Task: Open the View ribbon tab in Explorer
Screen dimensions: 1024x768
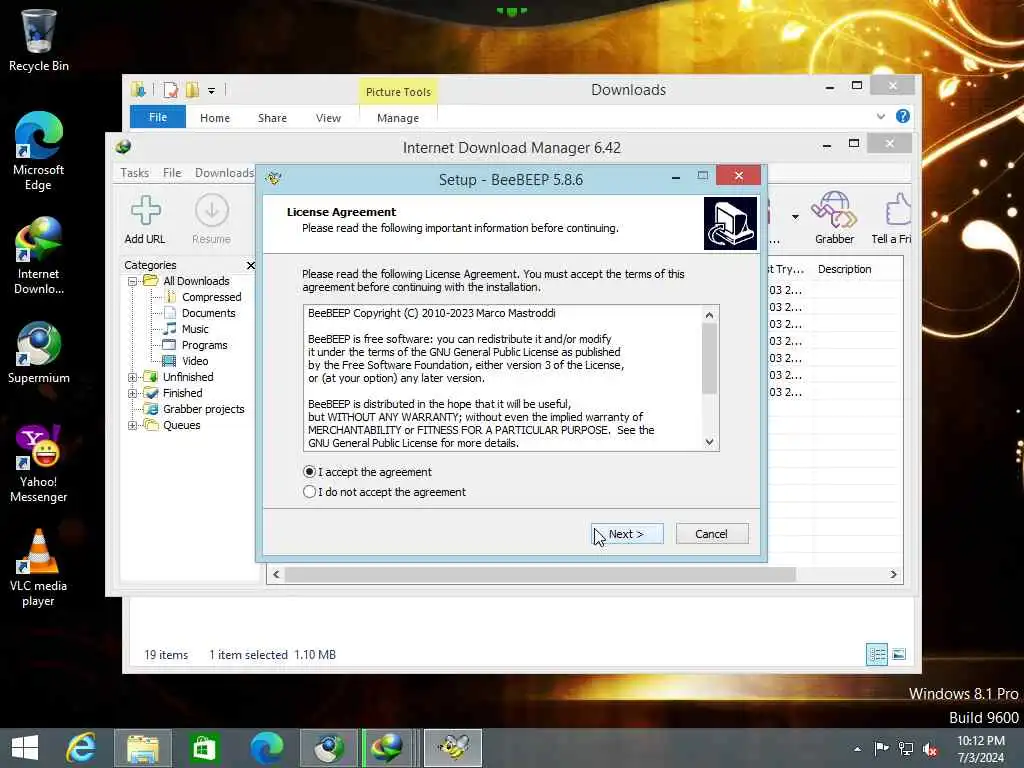Action: coord(328,118)
